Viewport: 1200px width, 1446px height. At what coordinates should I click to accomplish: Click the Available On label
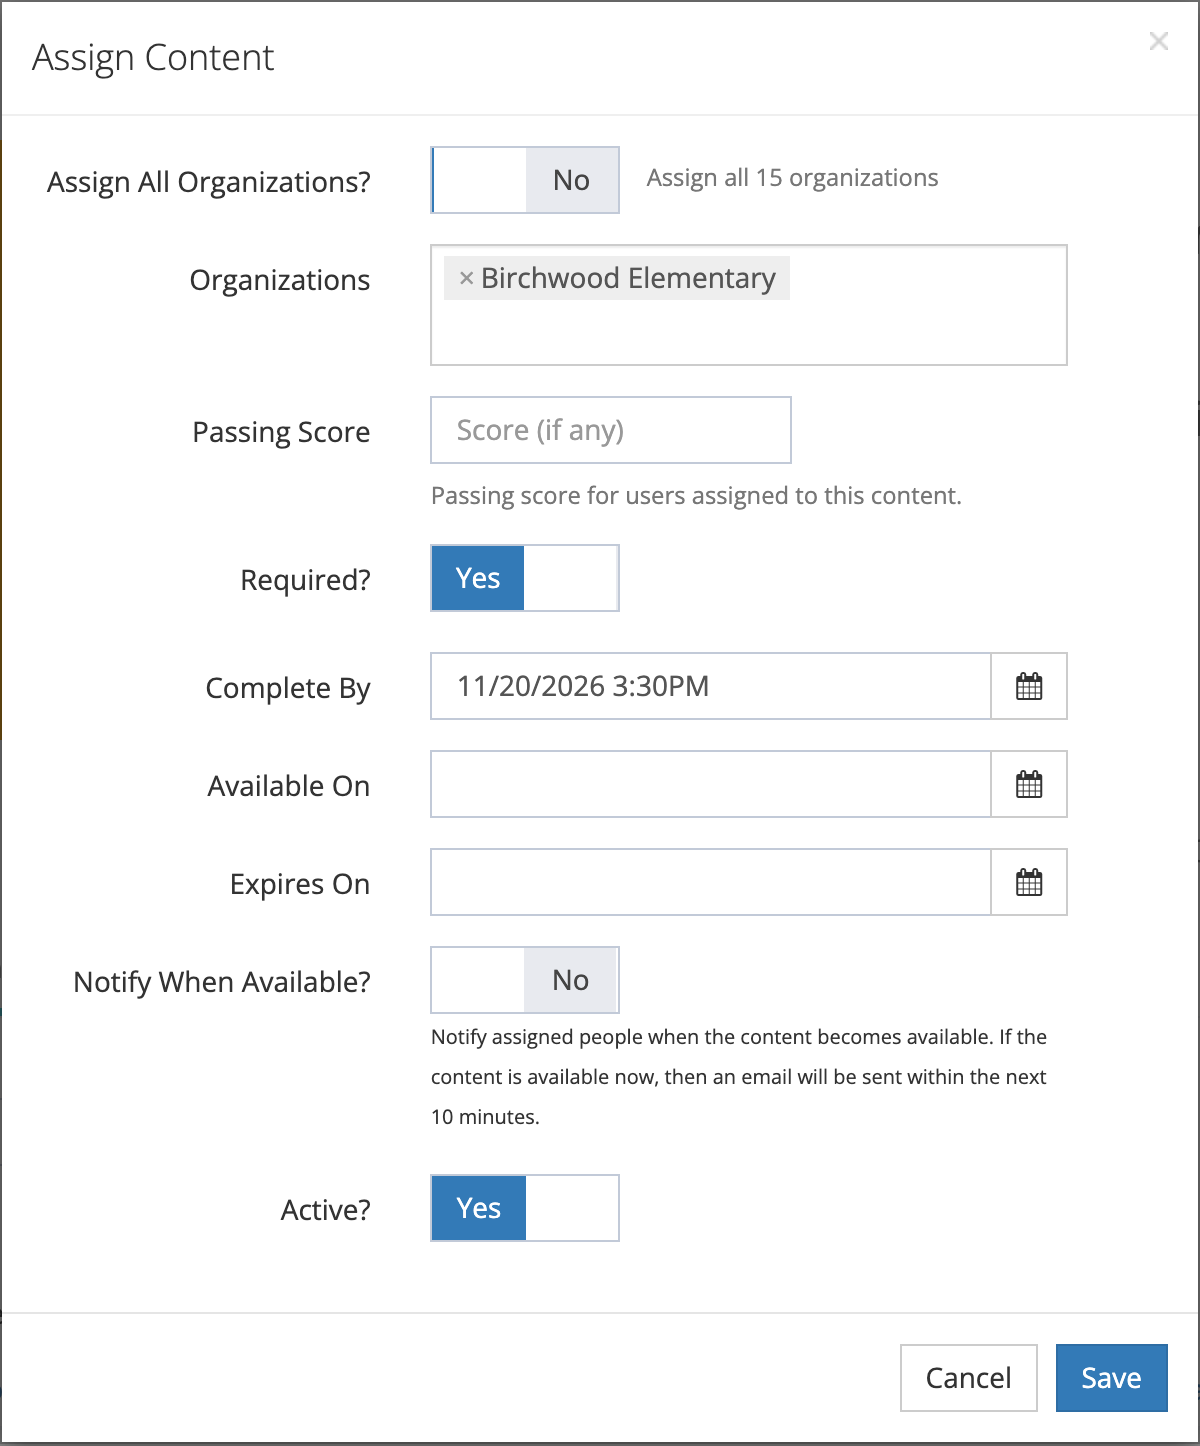[x=289, y=786]
